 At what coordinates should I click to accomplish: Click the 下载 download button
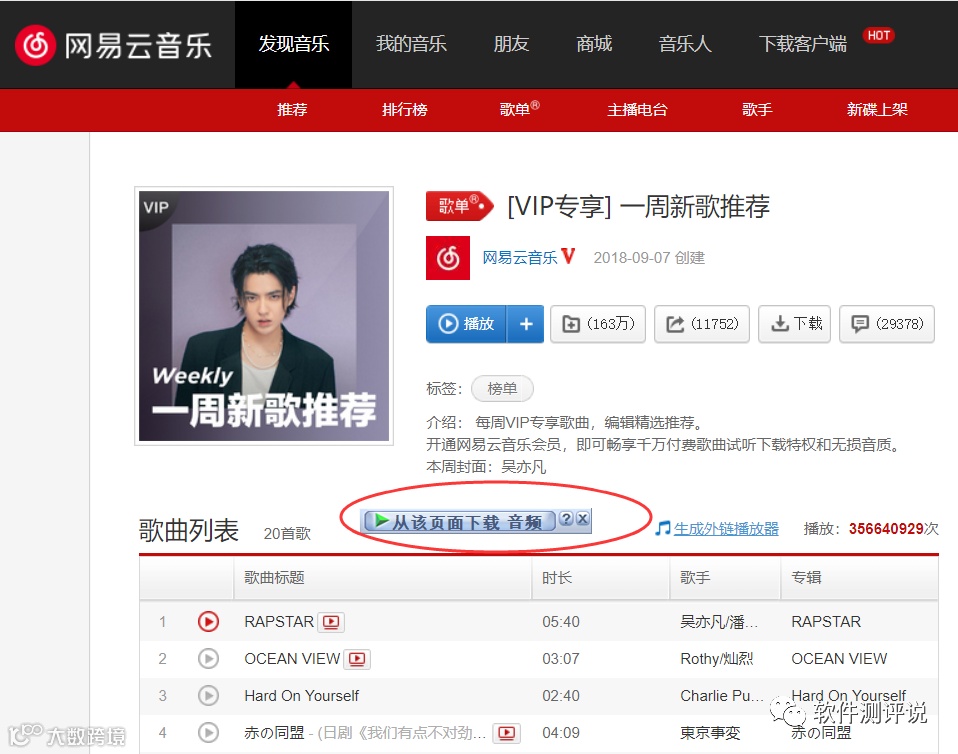click(794, 324)
